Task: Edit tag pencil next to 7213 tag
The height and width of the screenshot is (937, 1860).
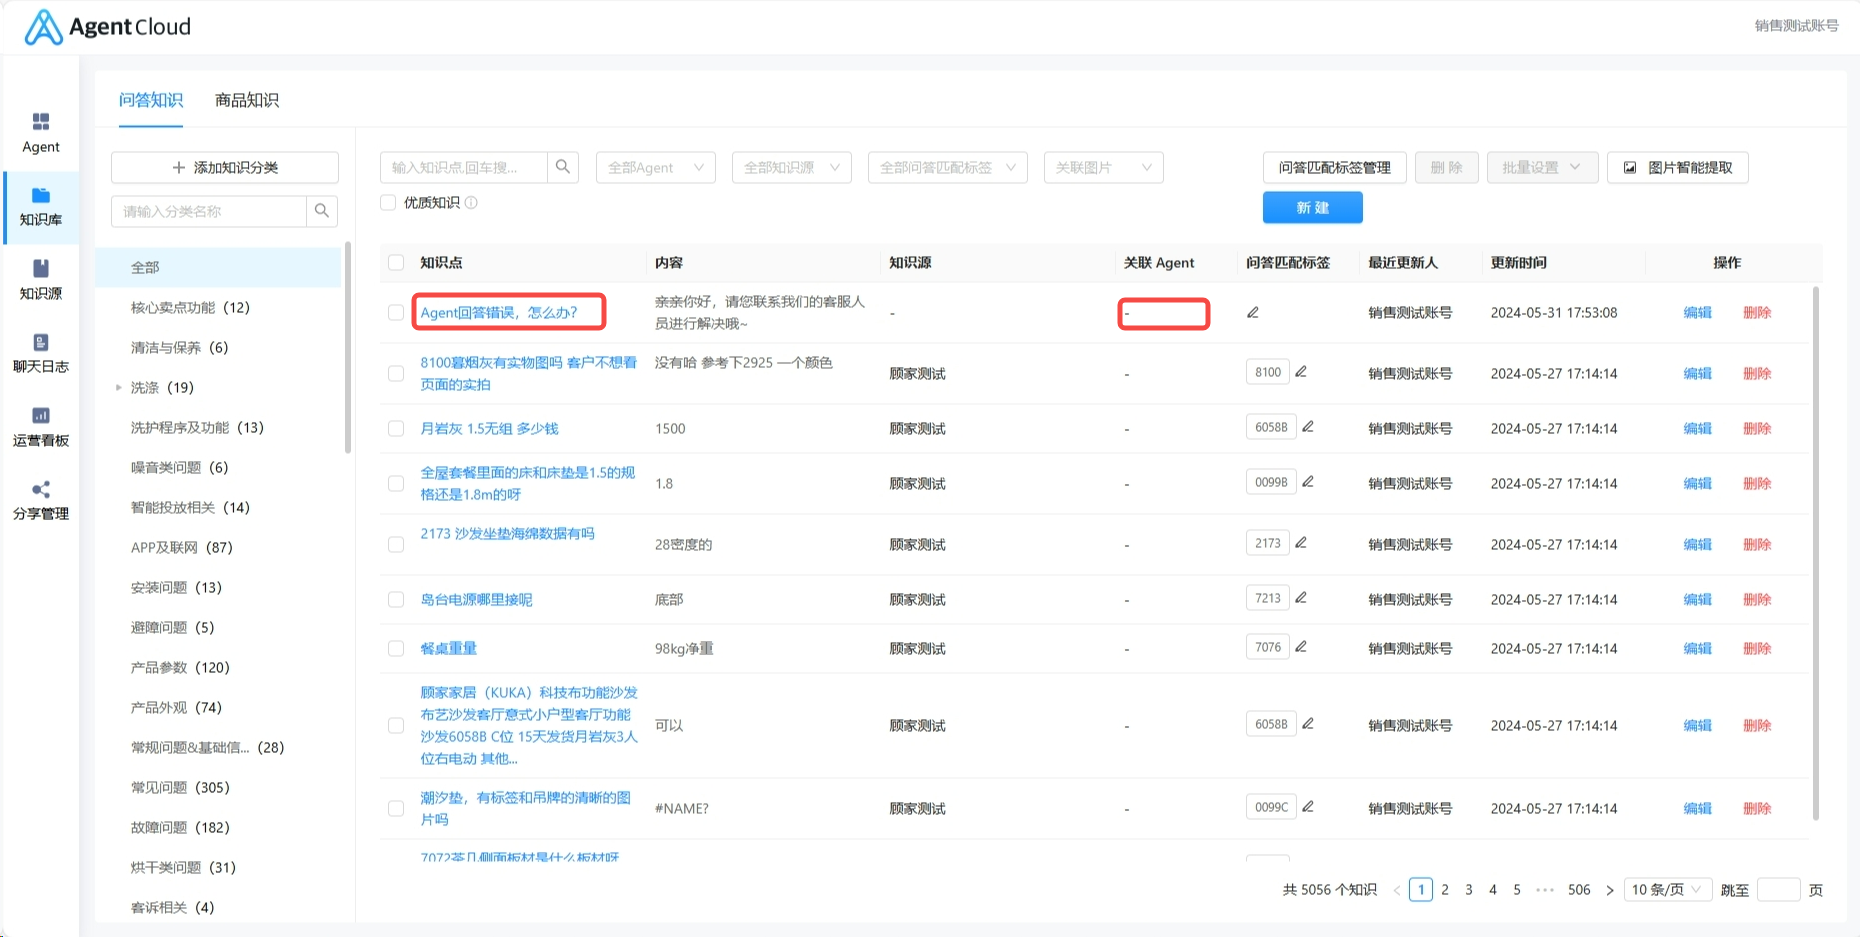Action: click(1301, 598)
